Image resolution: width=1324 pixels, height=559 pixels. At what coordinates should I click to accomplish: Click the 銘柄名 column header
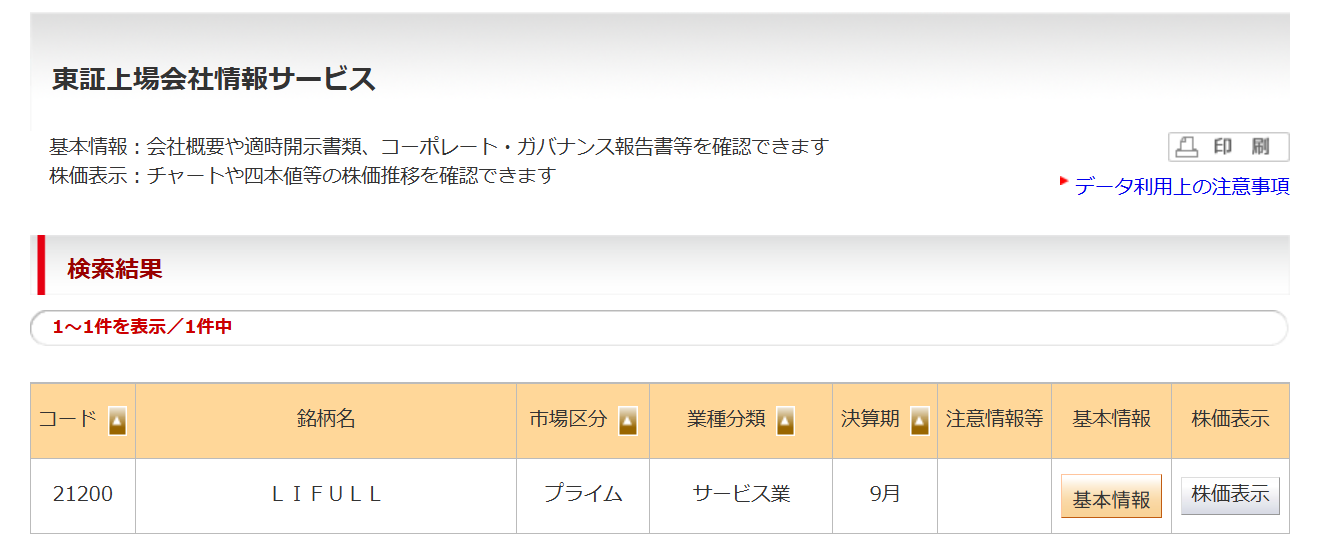[x=326, y=420]
